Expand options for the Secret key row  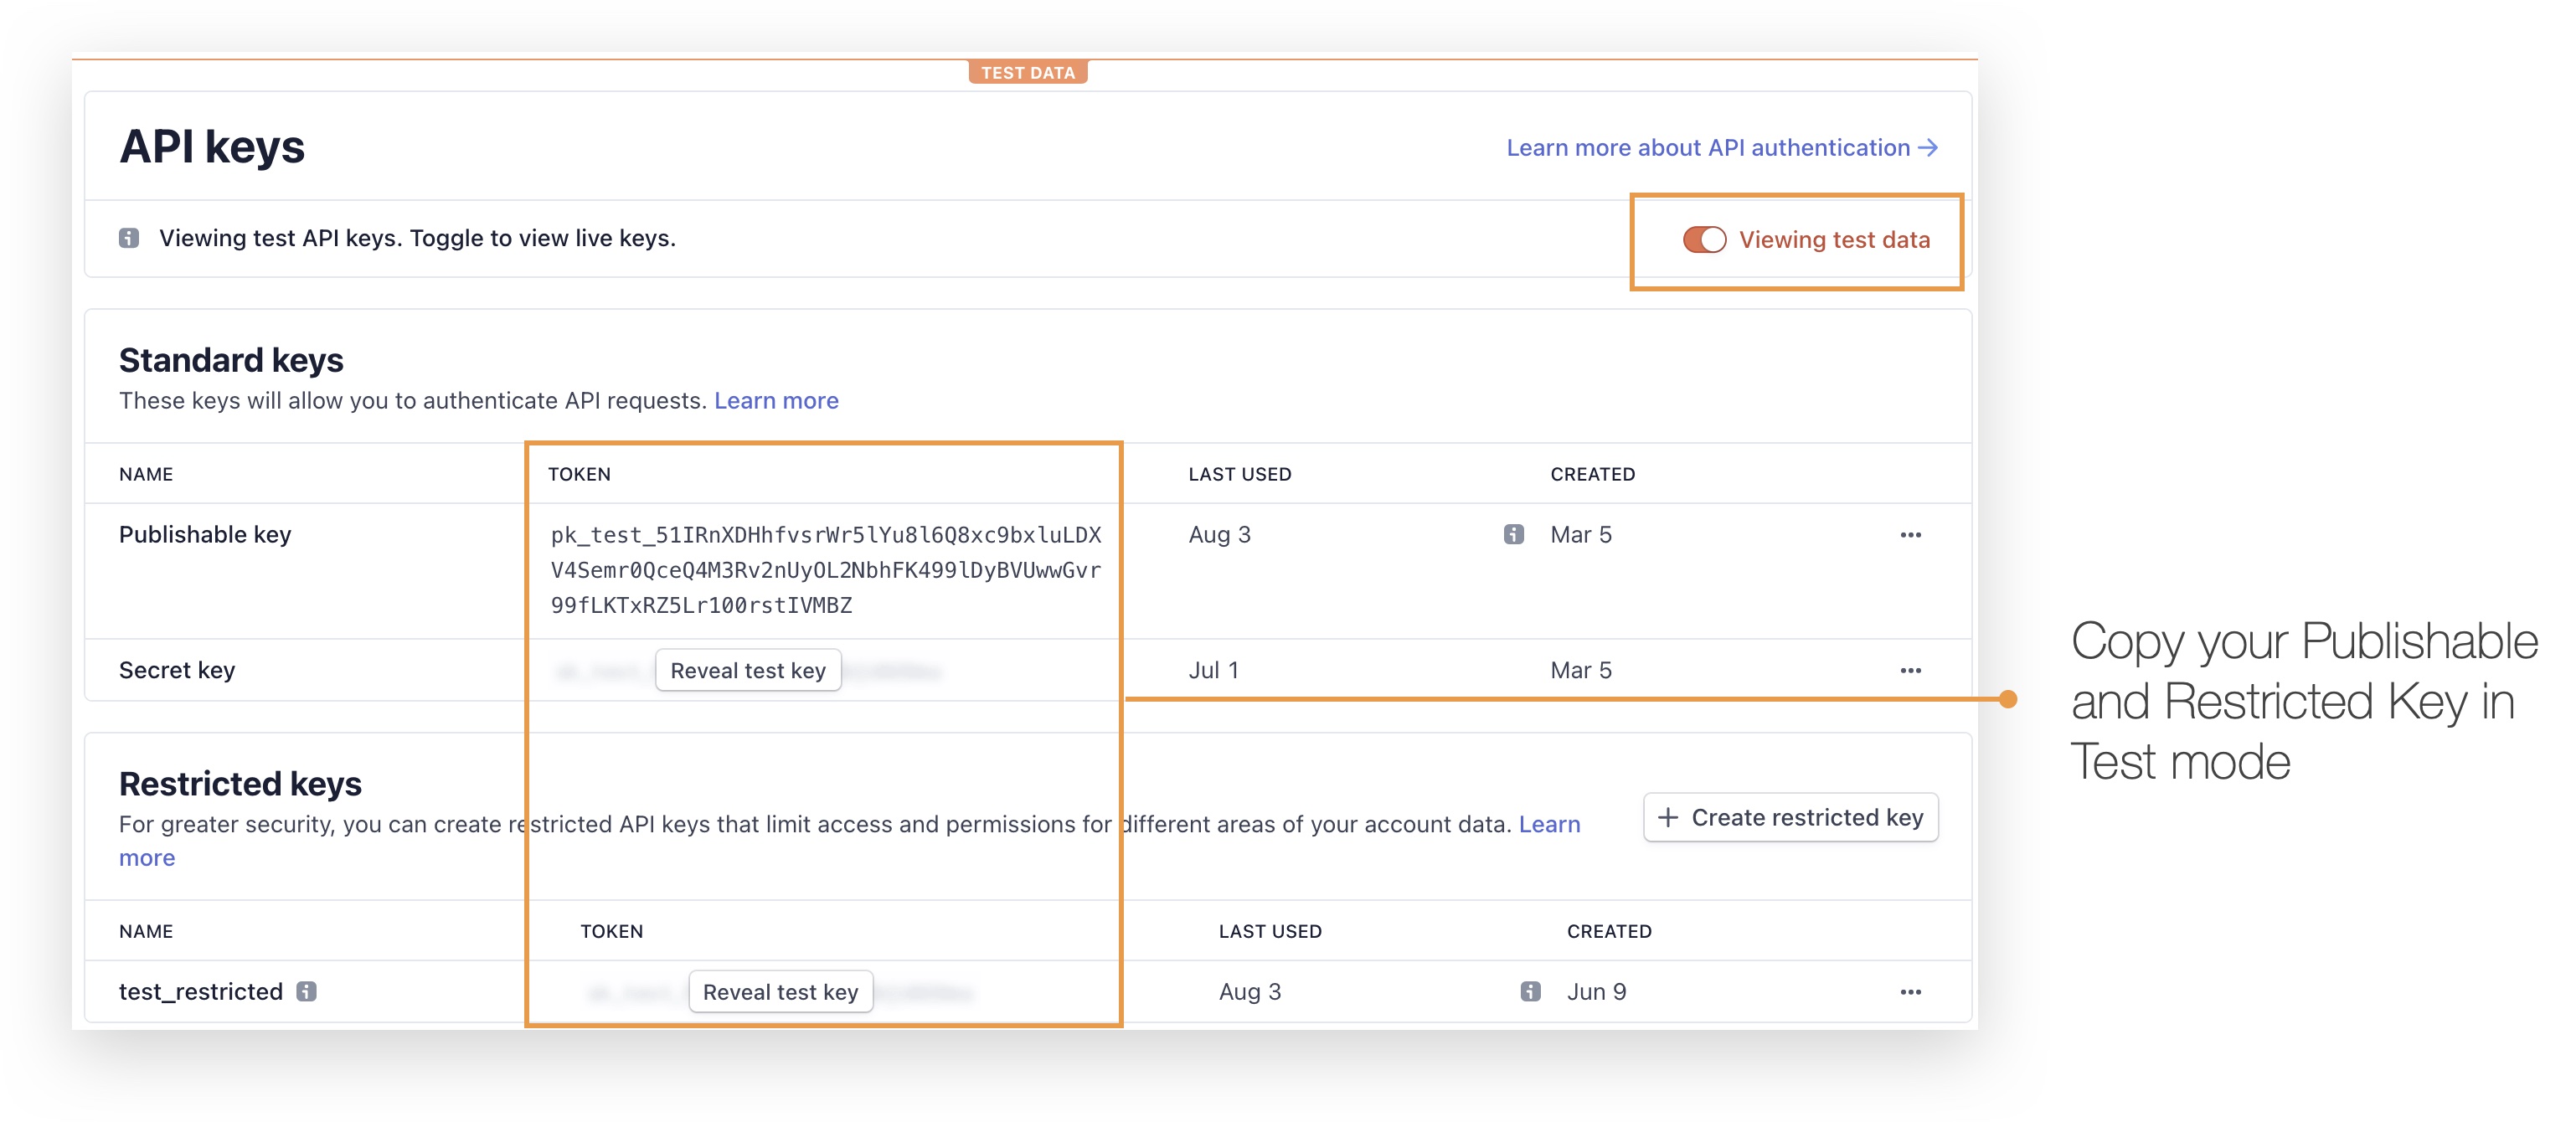(1909, 670)
